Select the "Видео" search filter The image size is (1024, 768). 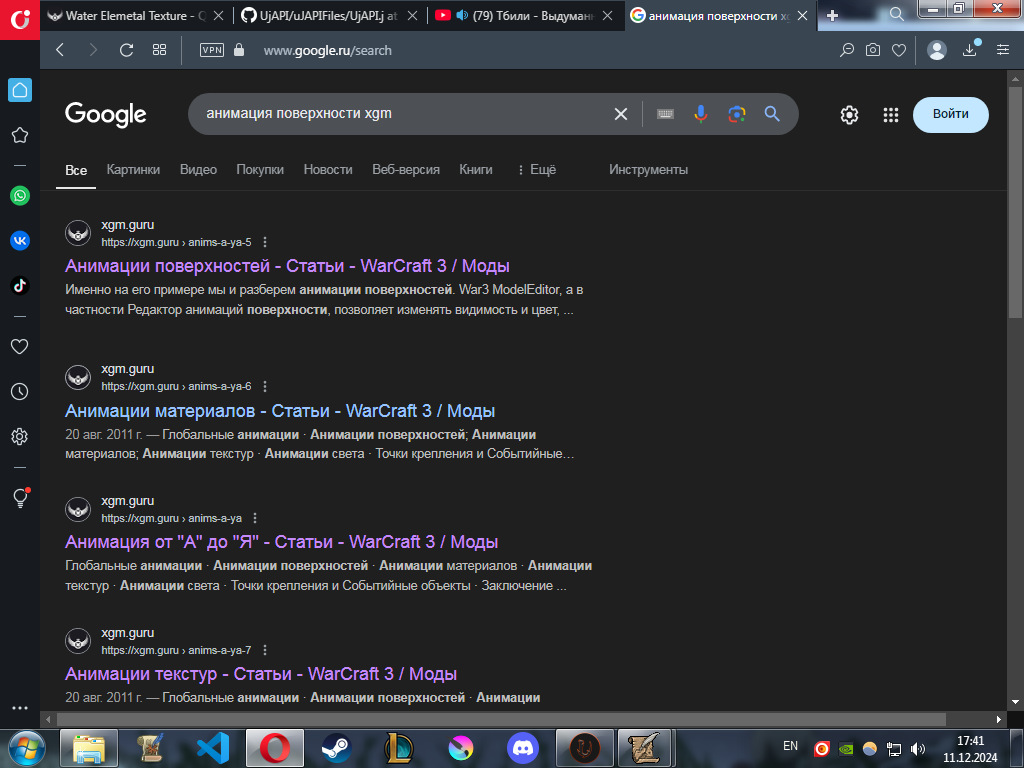[199, 170]
